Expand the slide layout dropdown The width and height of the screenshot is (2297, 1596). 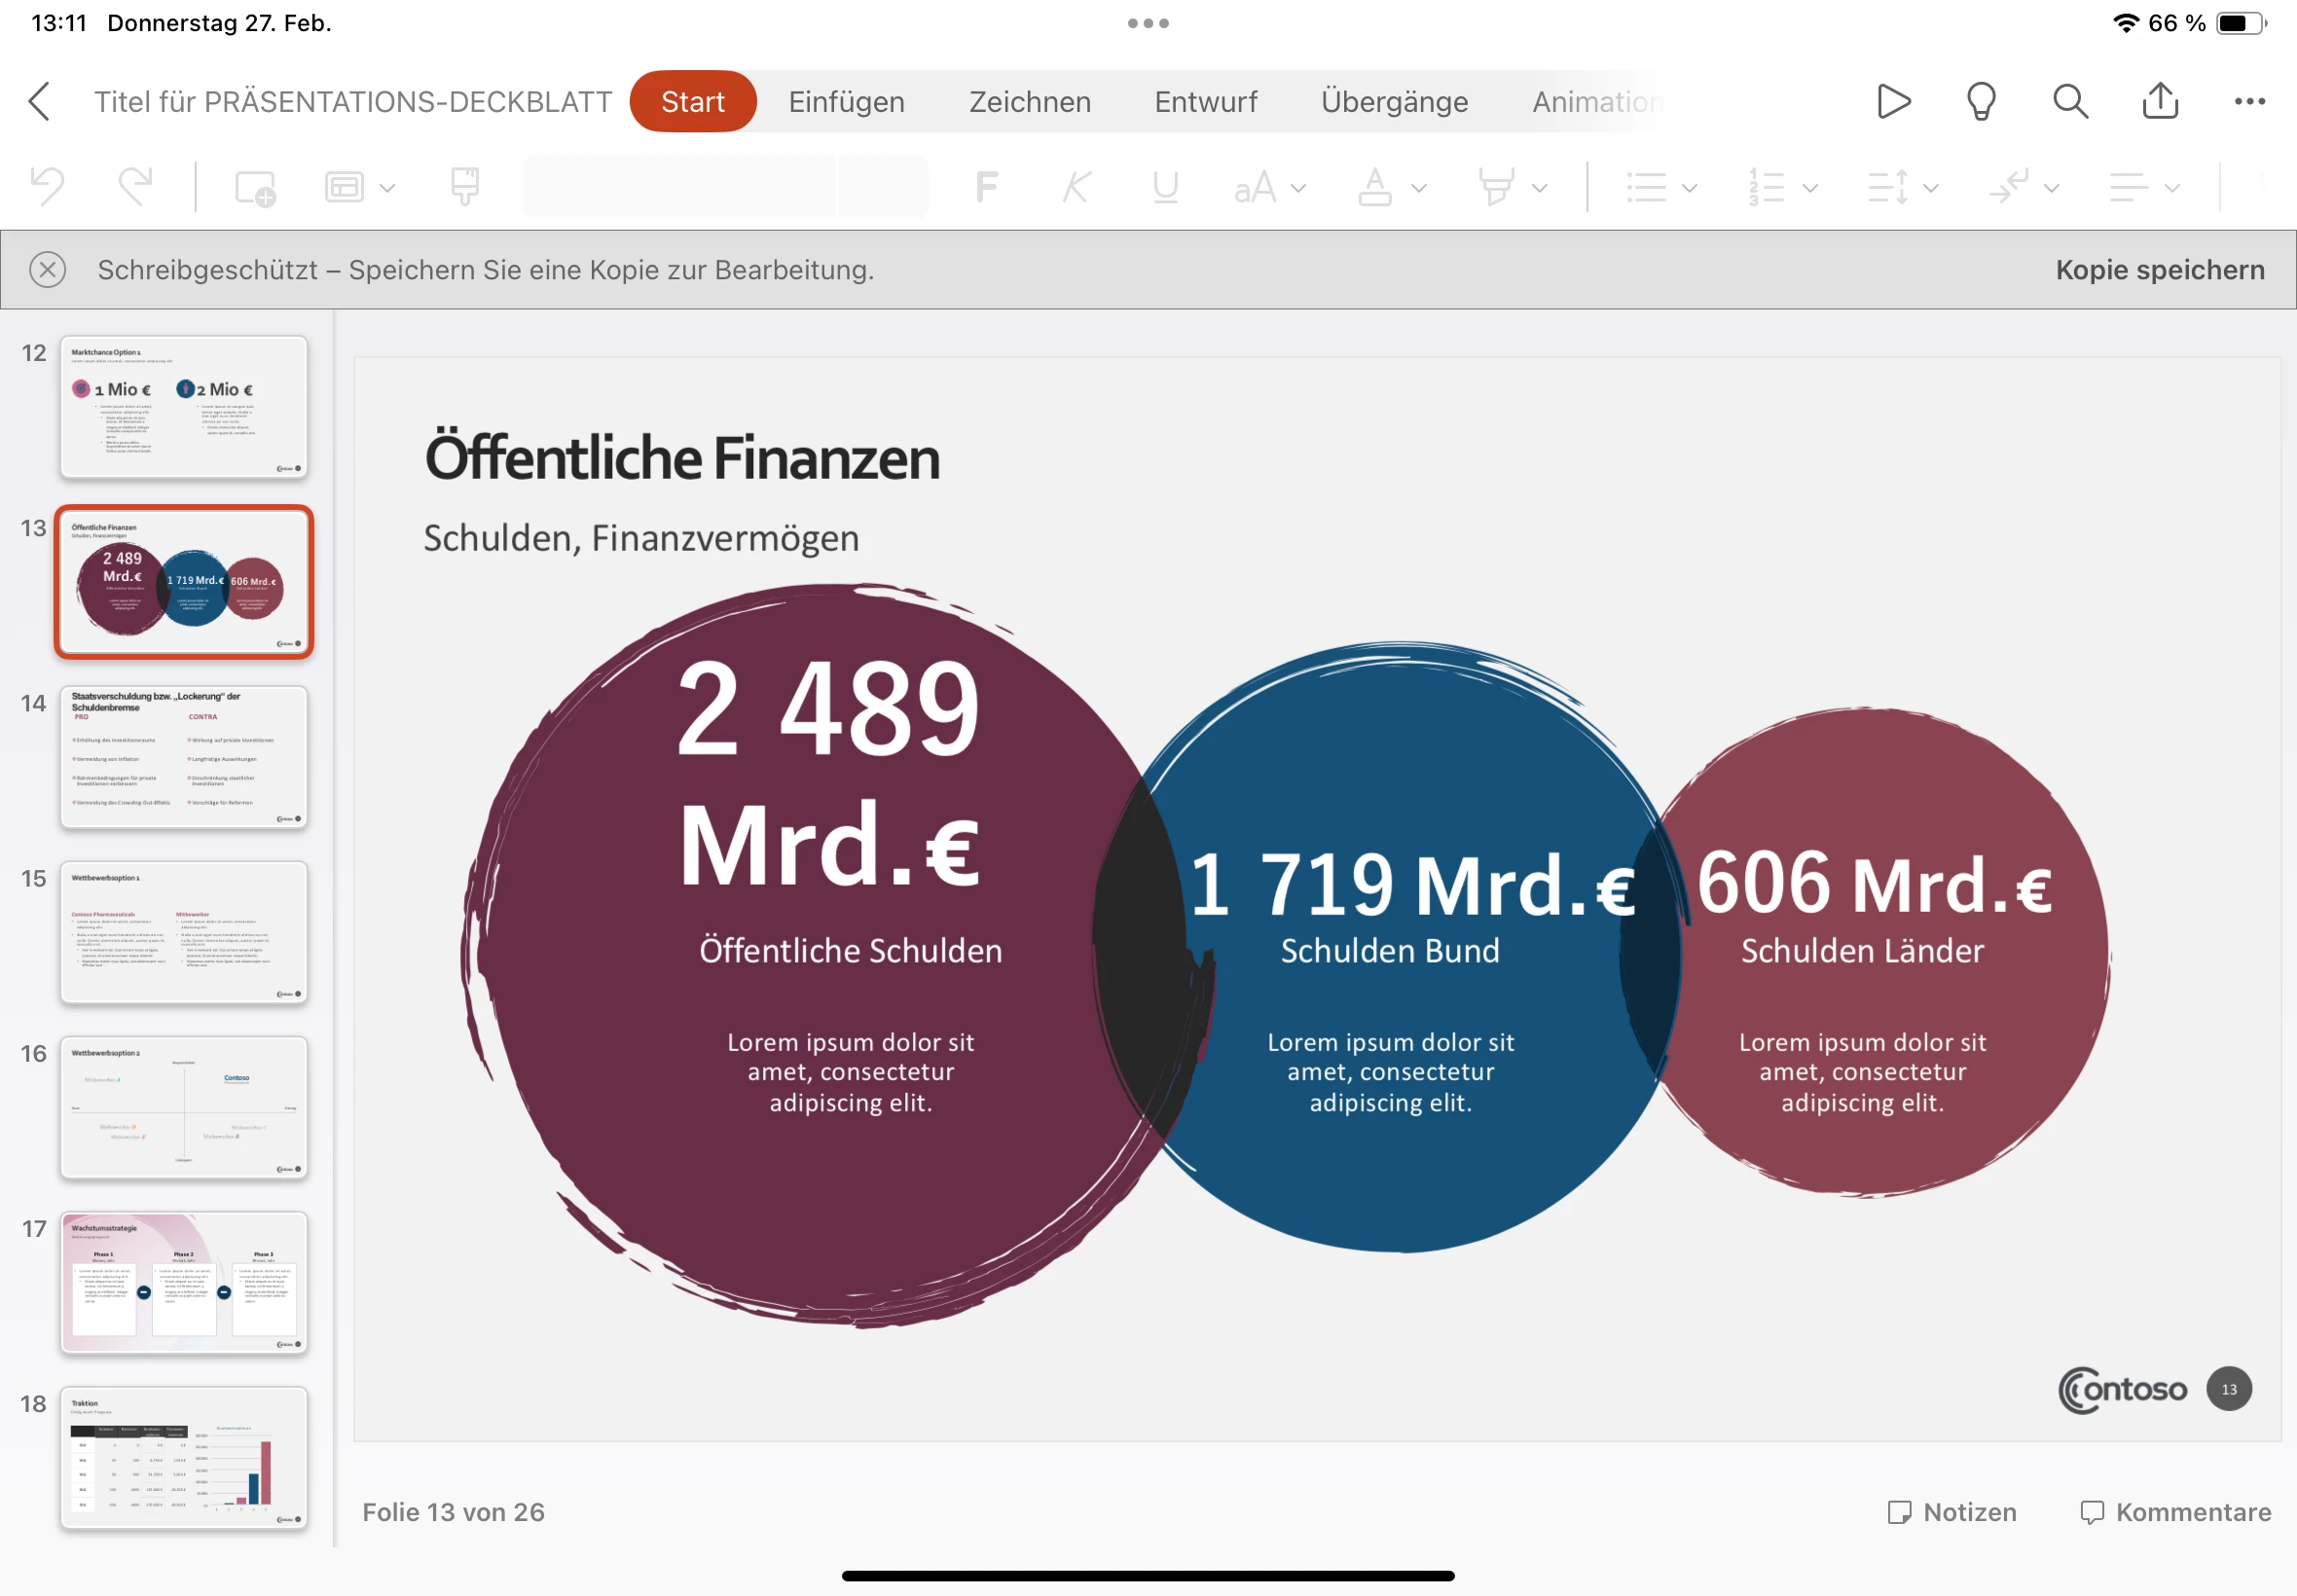click(x=387, y=188)
